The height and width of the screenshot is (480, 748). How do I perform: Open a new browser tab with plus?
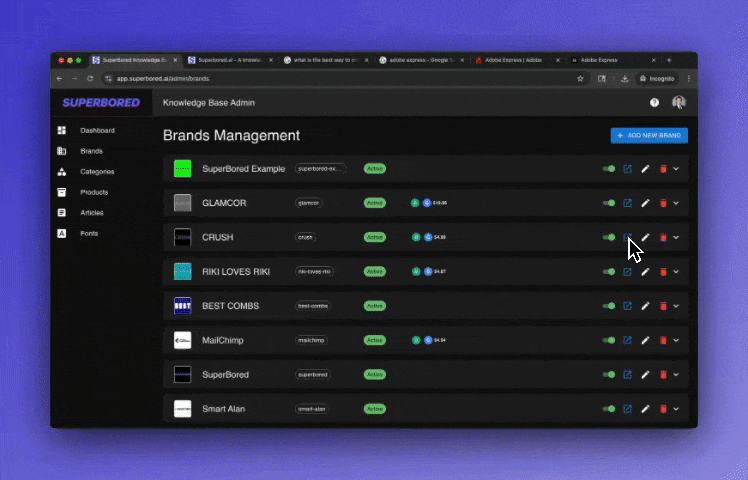tap(669, 60)
